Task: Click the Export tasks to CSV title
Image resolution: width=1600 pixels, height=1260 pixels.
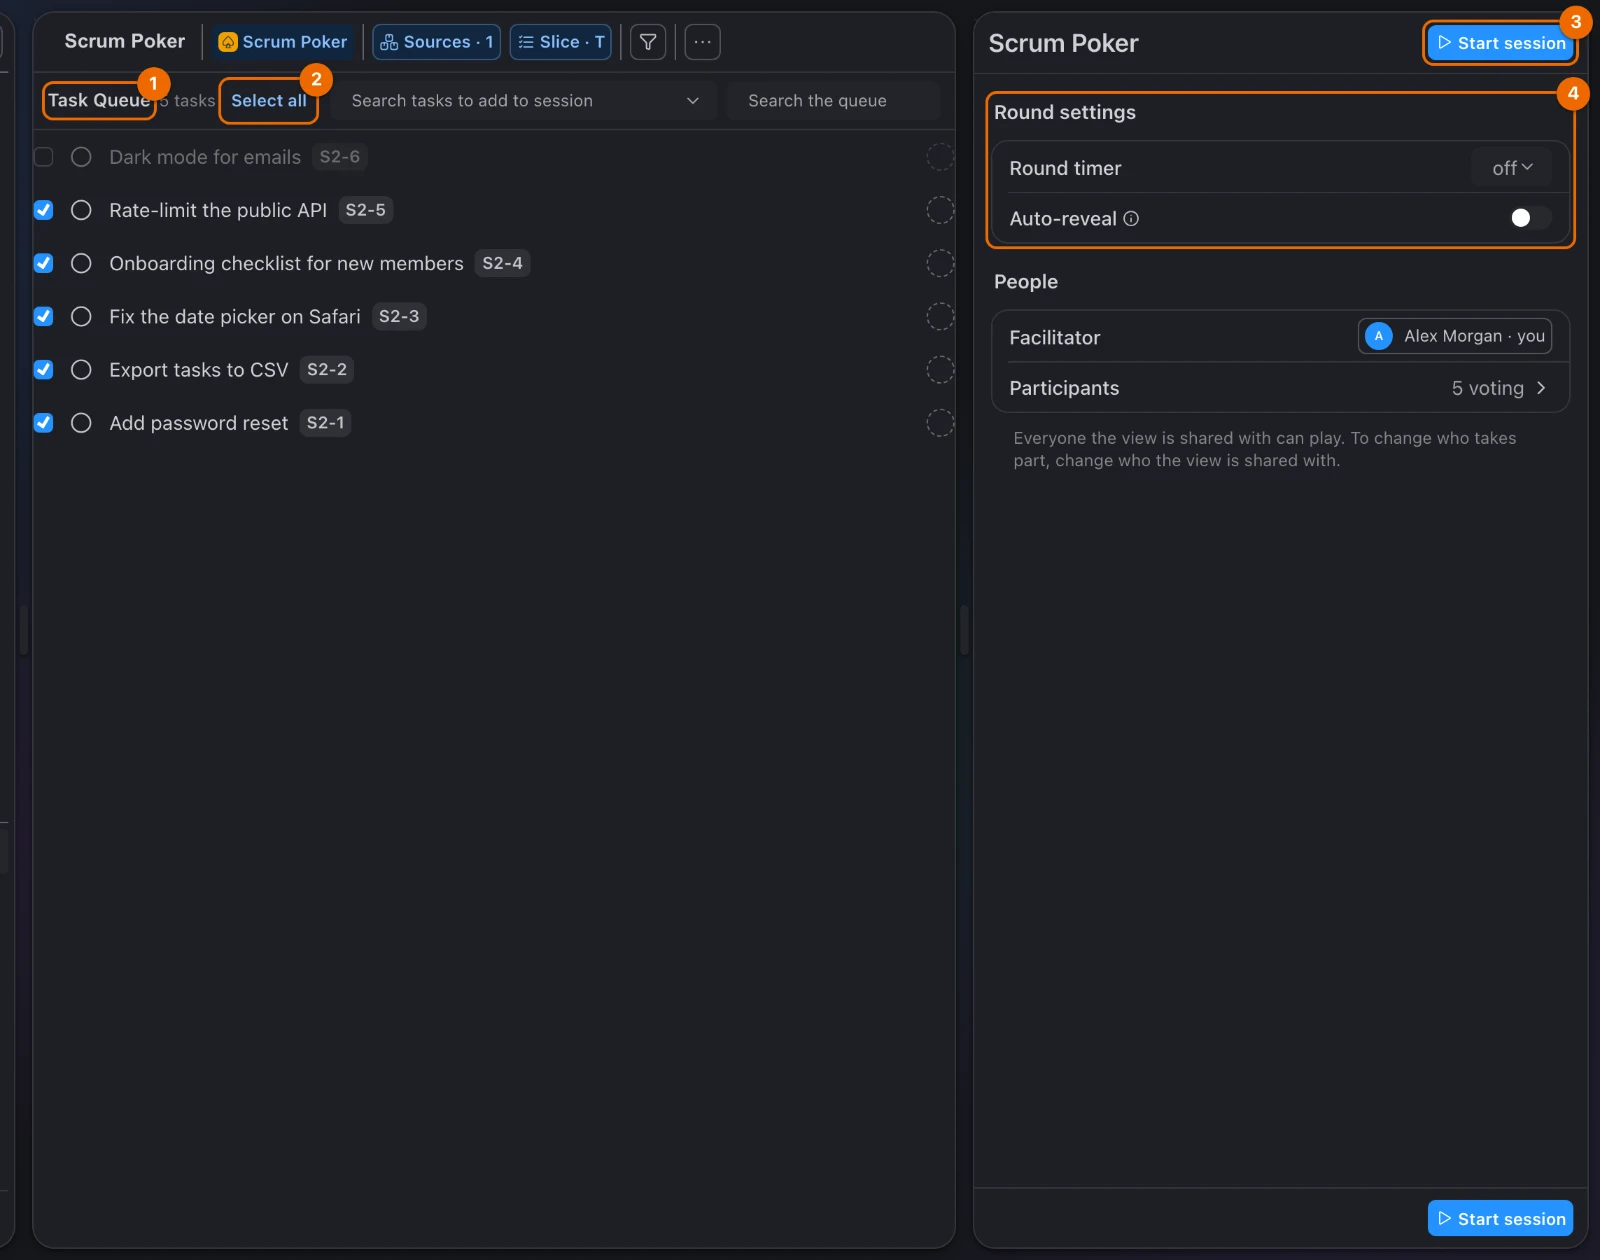Action: tap(199, 370)
